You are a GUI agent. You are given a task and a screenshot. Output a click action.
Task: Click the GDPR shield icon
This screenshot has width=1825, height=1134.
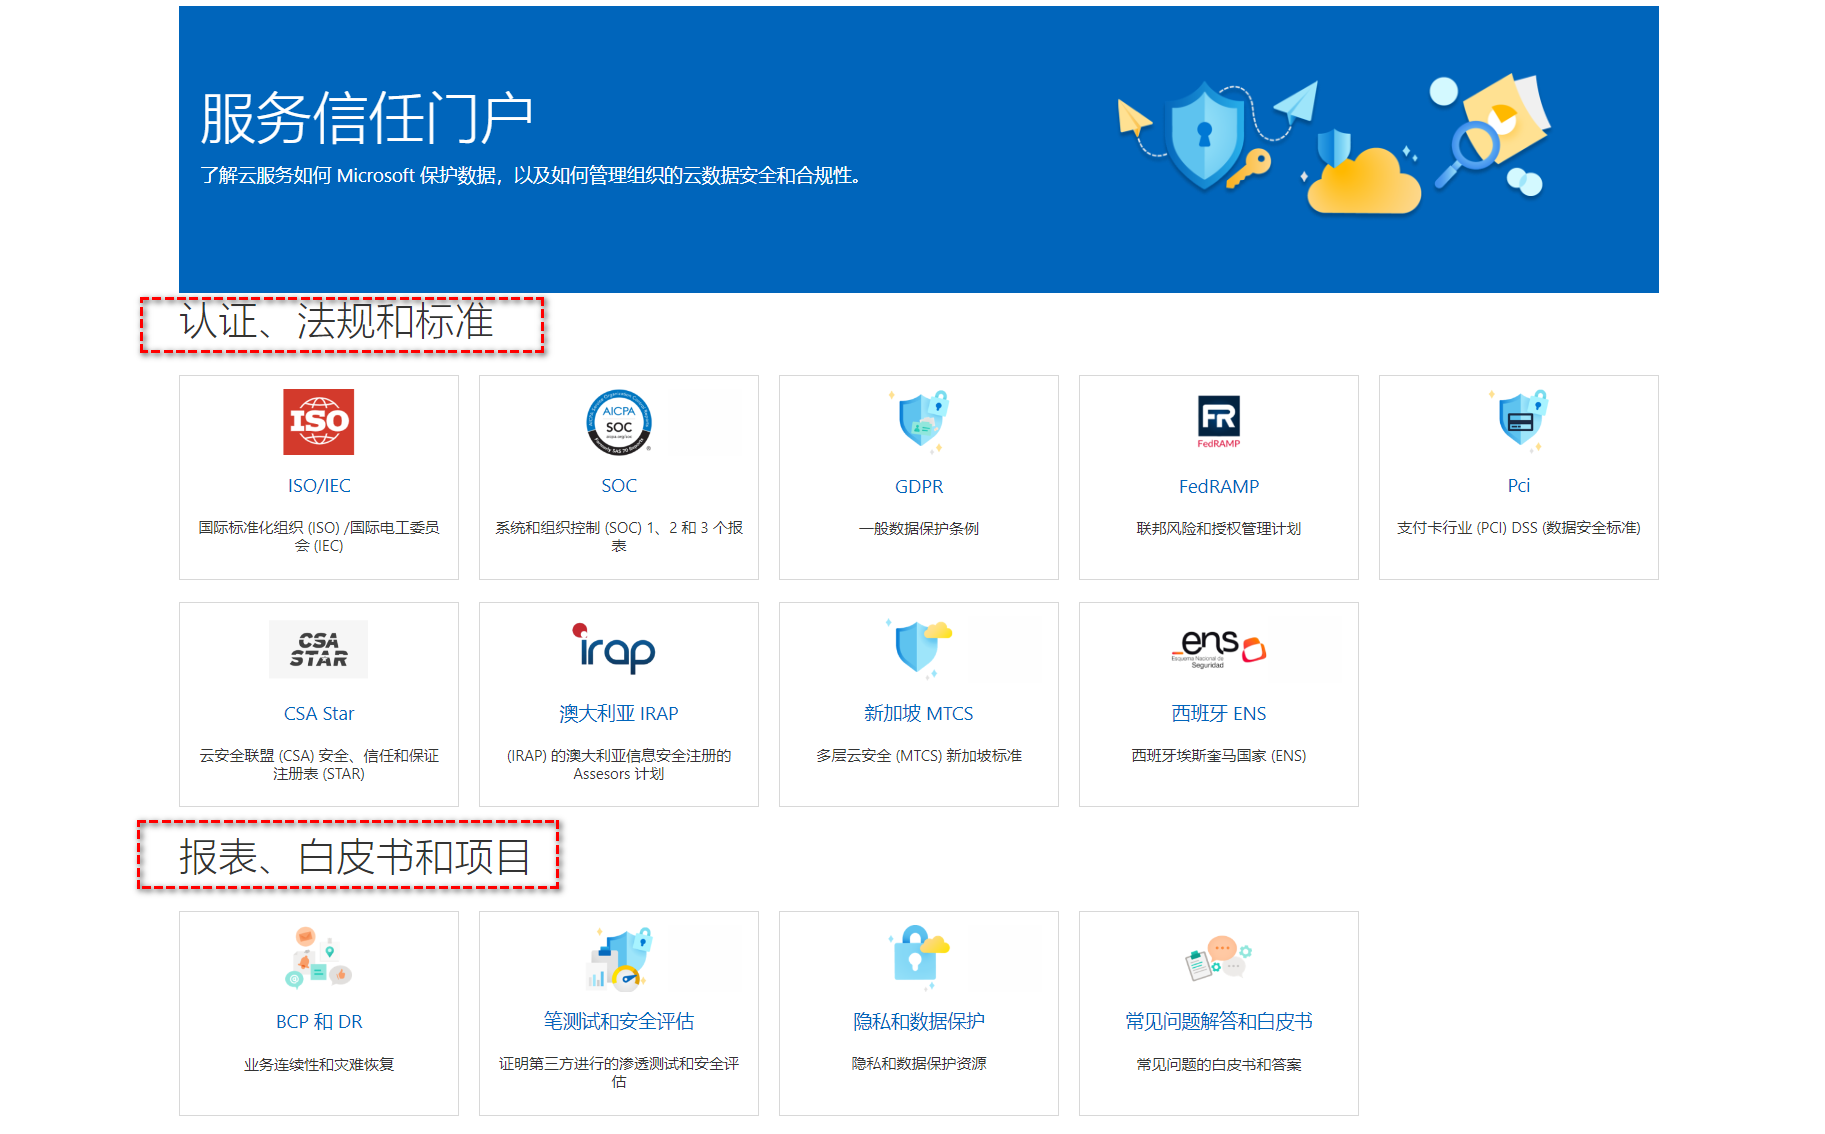click(x=919, y=421)
